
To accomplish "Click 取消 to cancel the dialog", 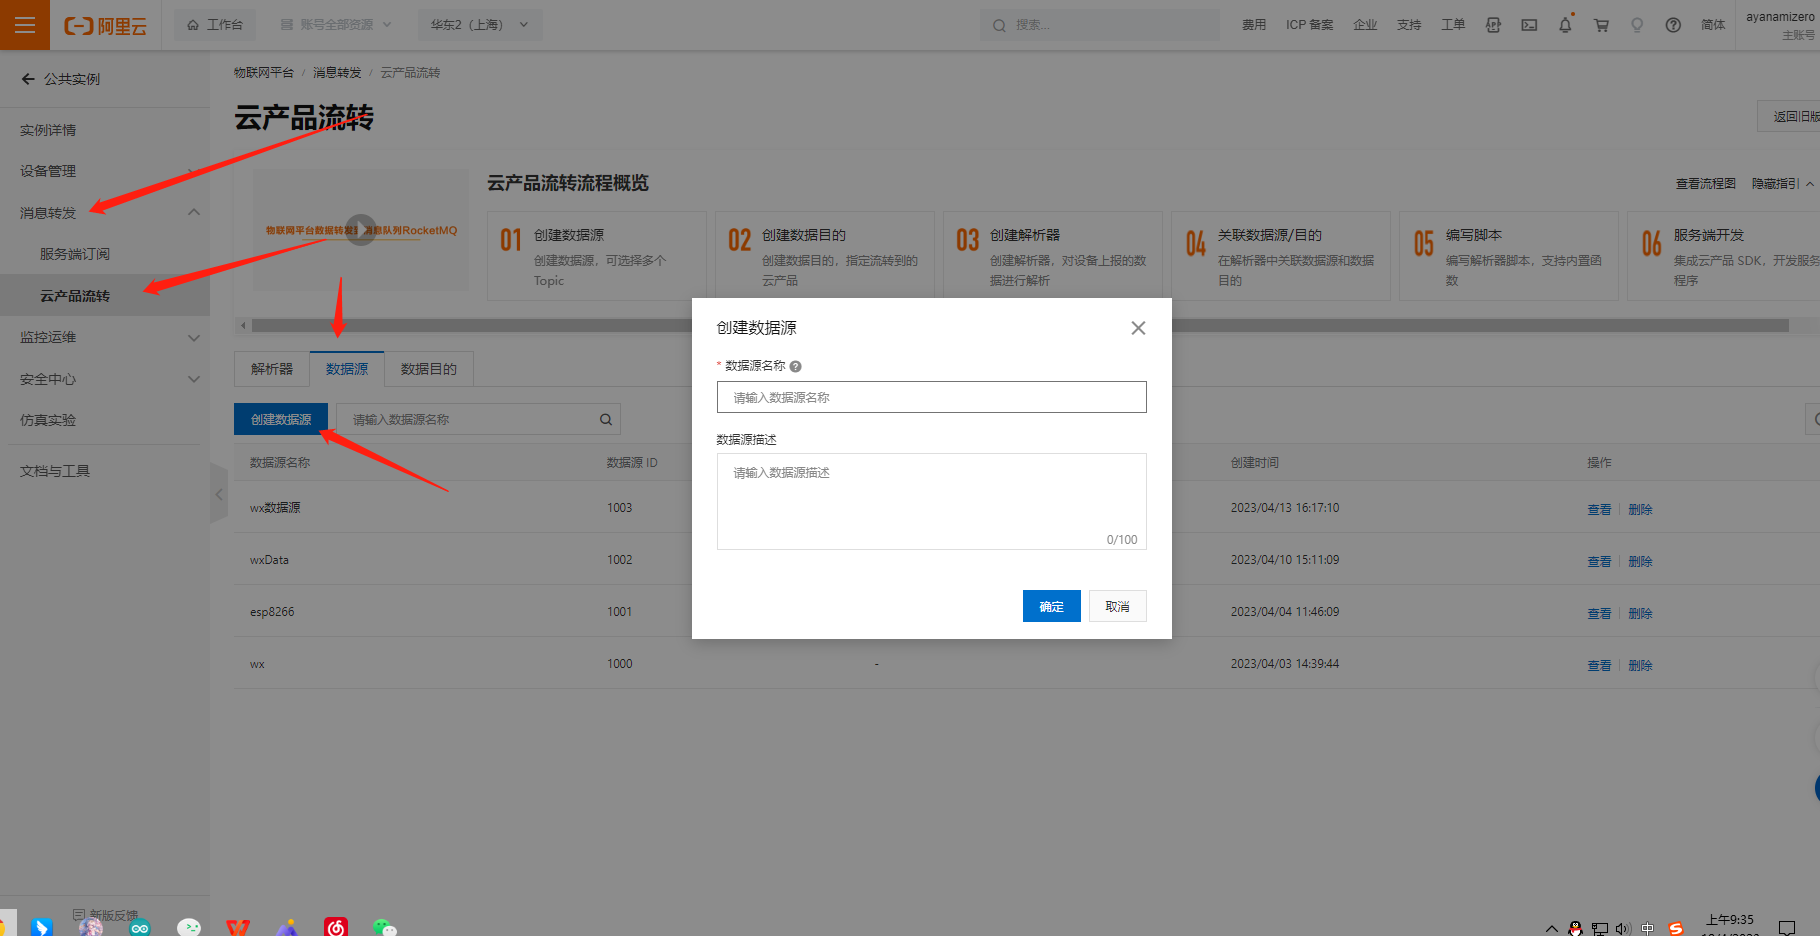I will tap(1117, 607).
